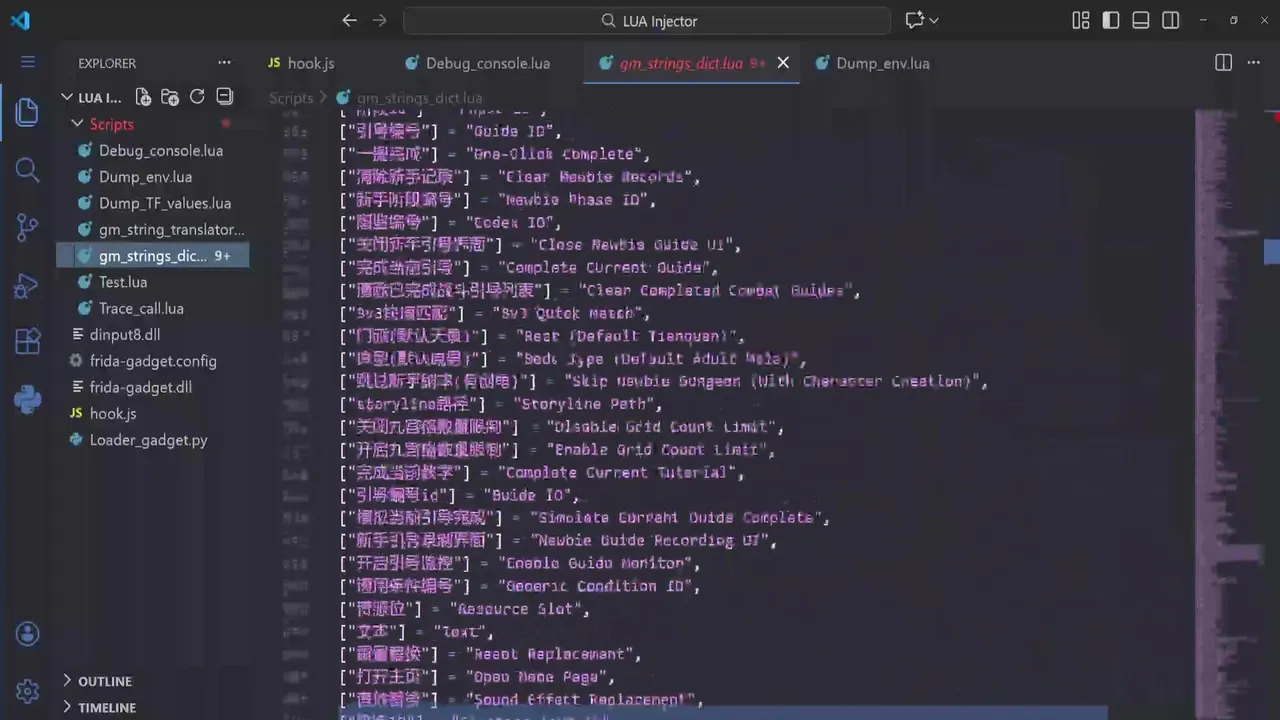1280x720 pixels.
Task: Open frida-gadget.config in the file tree
Action: coord(153,361)
